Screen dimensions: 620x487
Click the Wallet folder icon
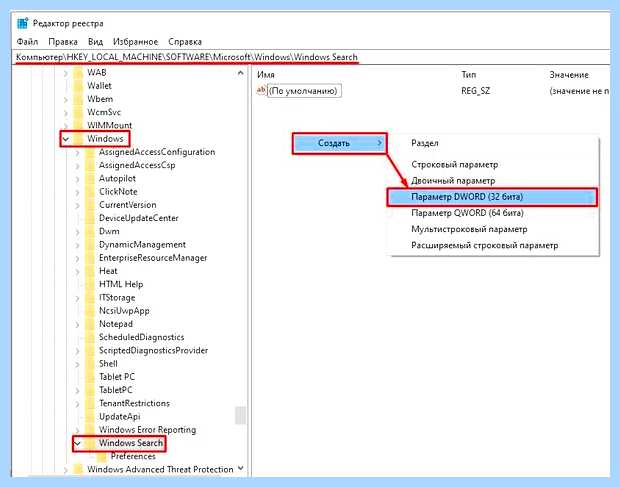tap(79, 86)
